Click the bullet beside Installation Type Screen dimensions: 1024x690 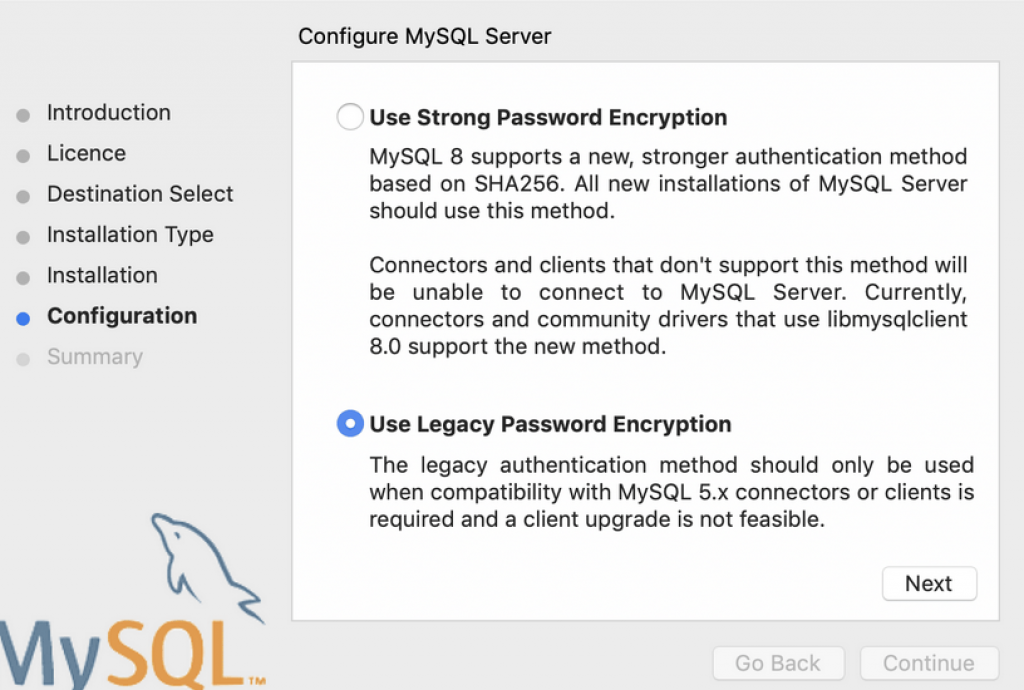click(24, 237)
